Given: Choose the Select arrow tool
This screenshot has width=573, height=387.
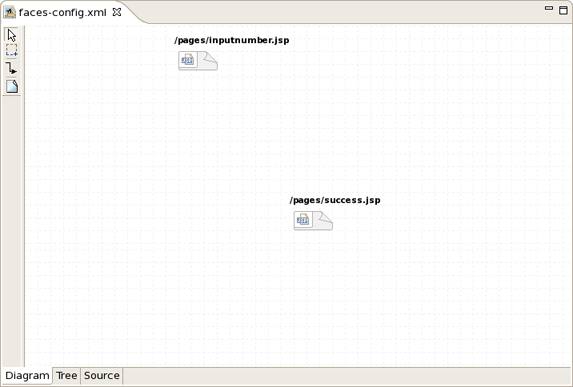Looking at the screenshot, I should (12, 35).
